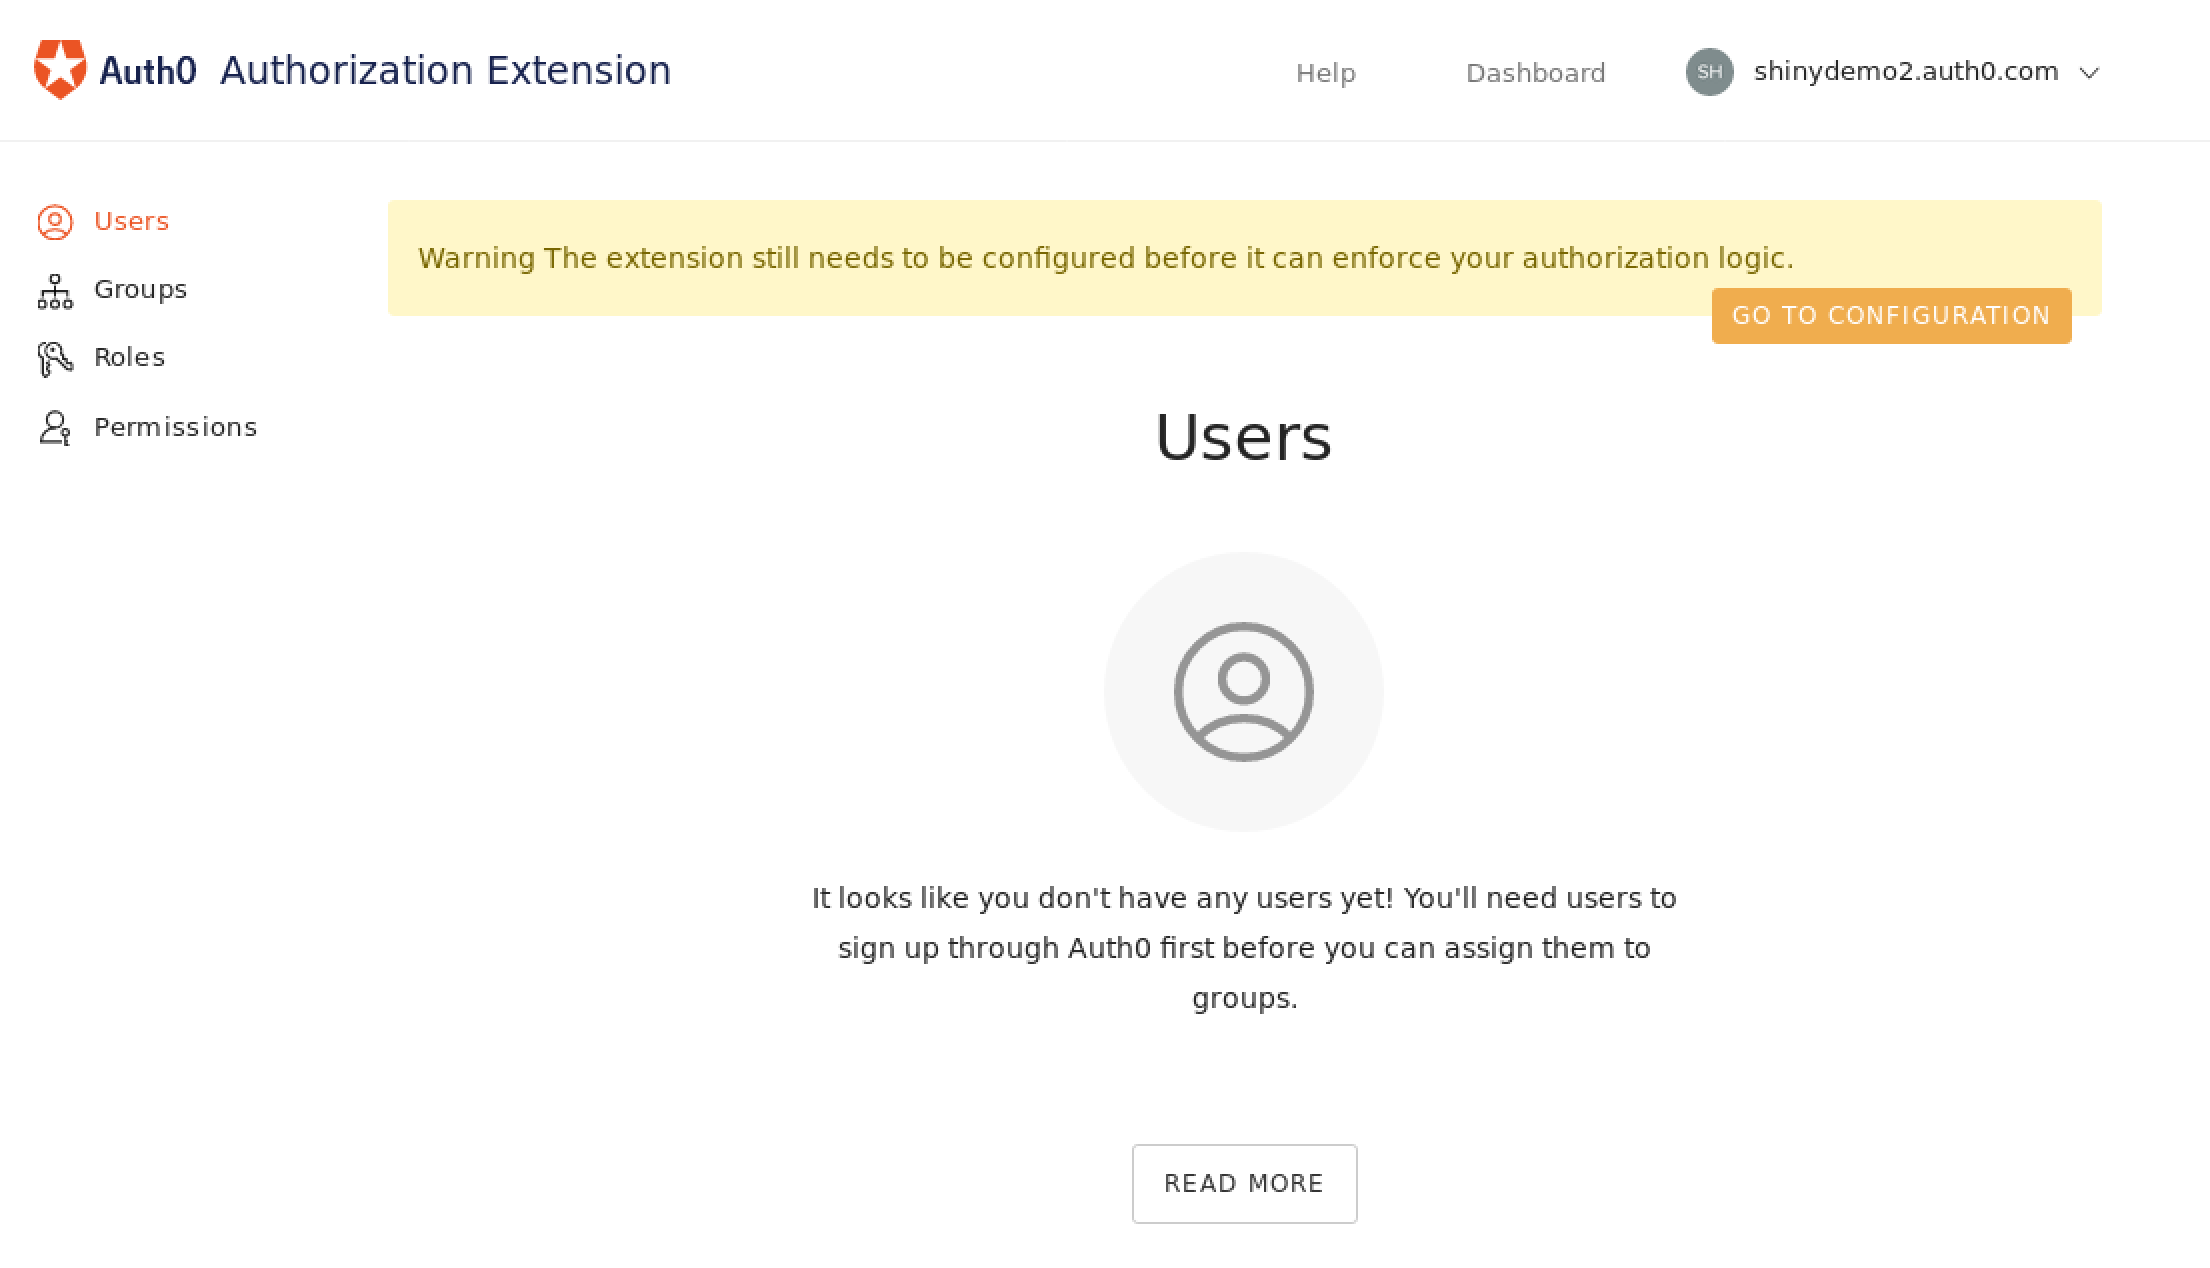Click the Auth0 shield logo icon
Screen dimensions: 2210x1268
(60, 70)
